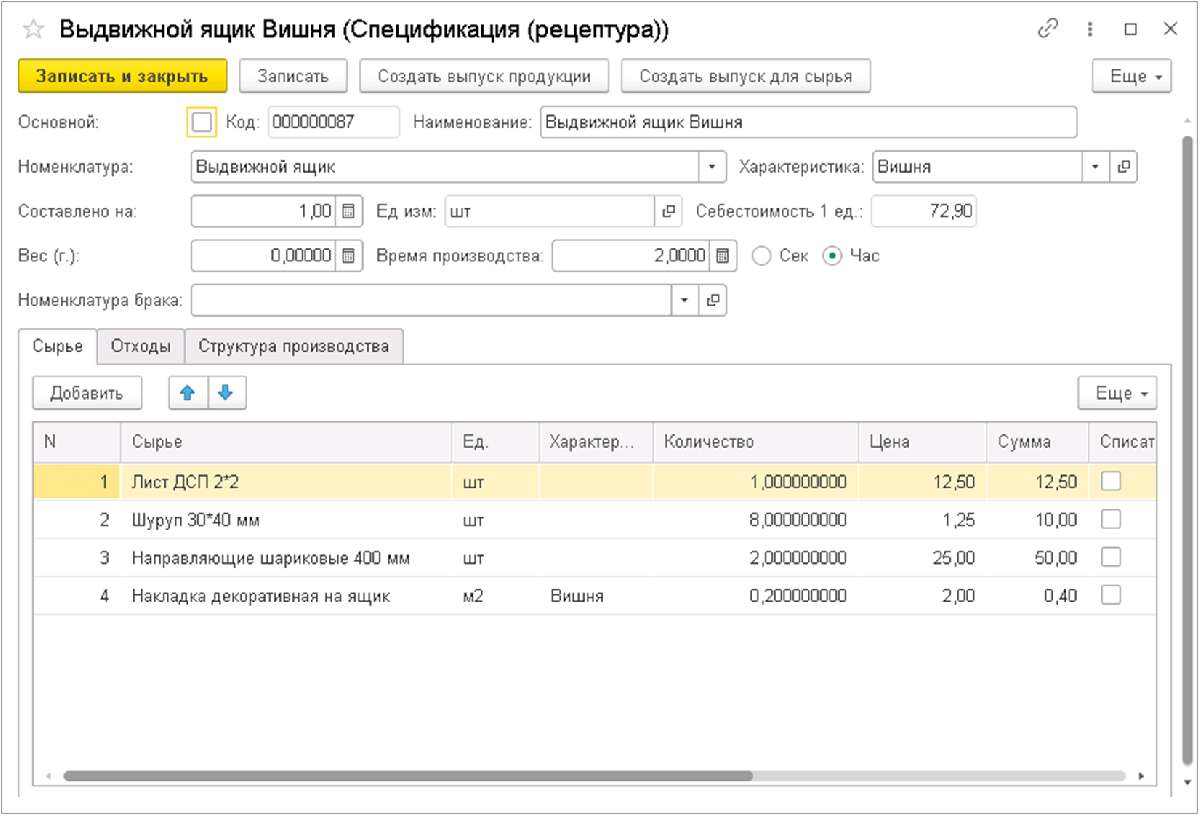Click the Количество column header
Image resolution: width=1200 pixels, height=816 pixels.
755,442
